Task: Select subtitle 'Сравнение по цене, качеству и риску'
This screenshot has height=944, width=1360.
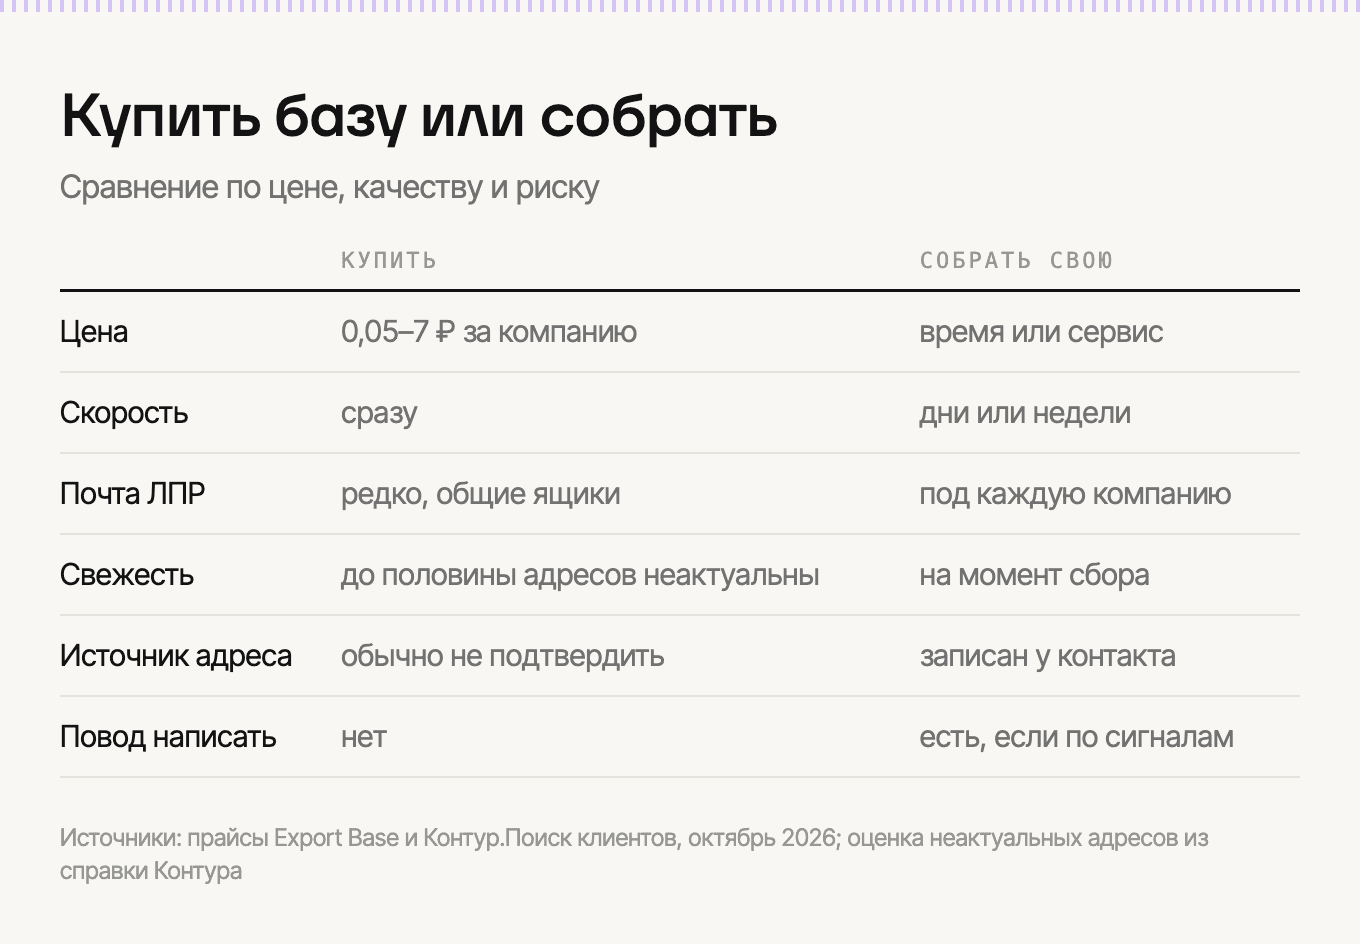Action: (330, 188)
